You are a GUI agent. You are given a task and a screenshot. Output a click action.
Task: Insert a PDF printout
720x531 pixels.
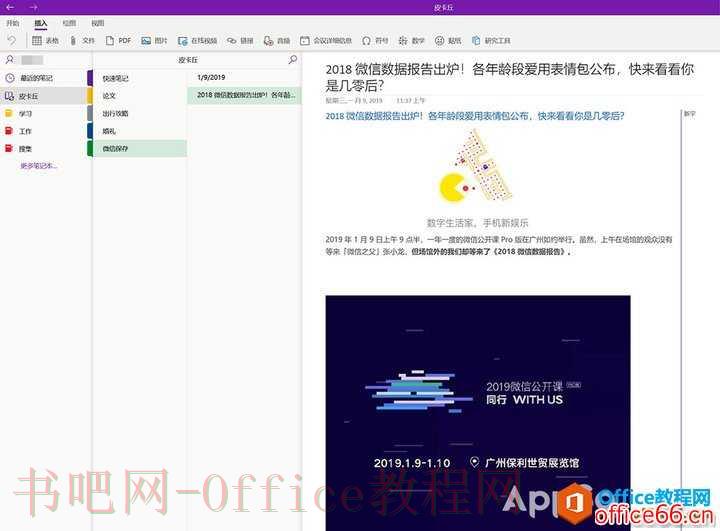coord(118,40)
